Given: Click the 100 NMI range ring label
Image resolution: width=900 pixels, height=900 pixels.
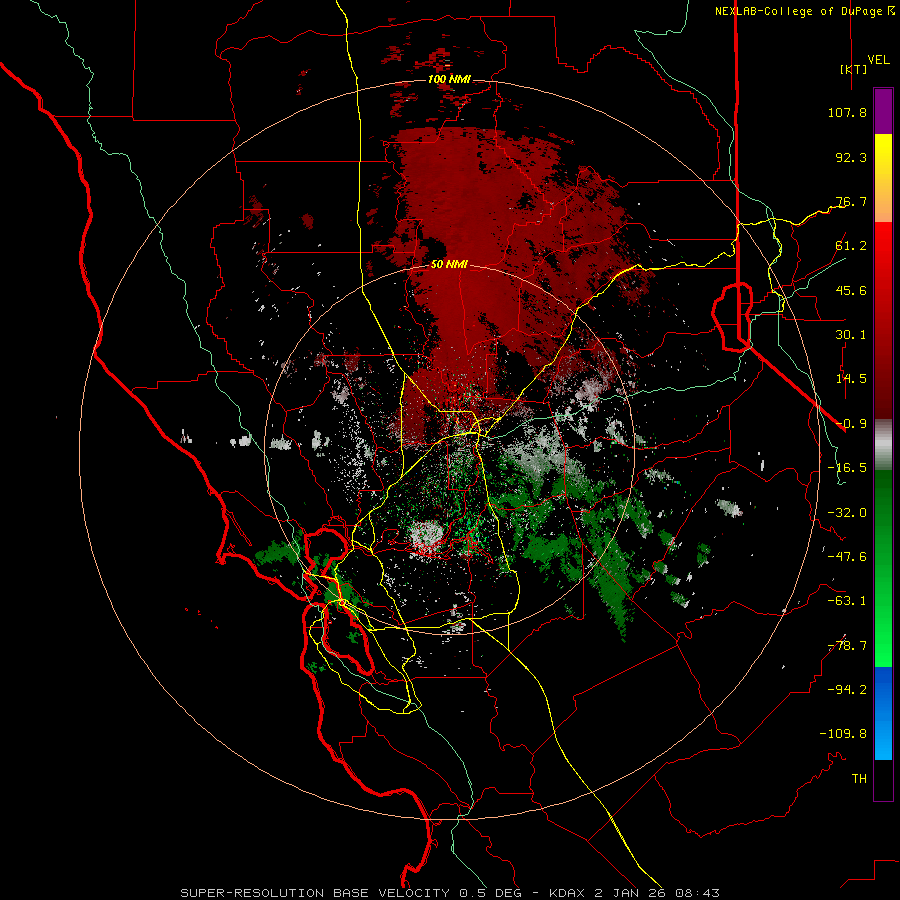Looking at the screenshot, I should pos(449,79).
